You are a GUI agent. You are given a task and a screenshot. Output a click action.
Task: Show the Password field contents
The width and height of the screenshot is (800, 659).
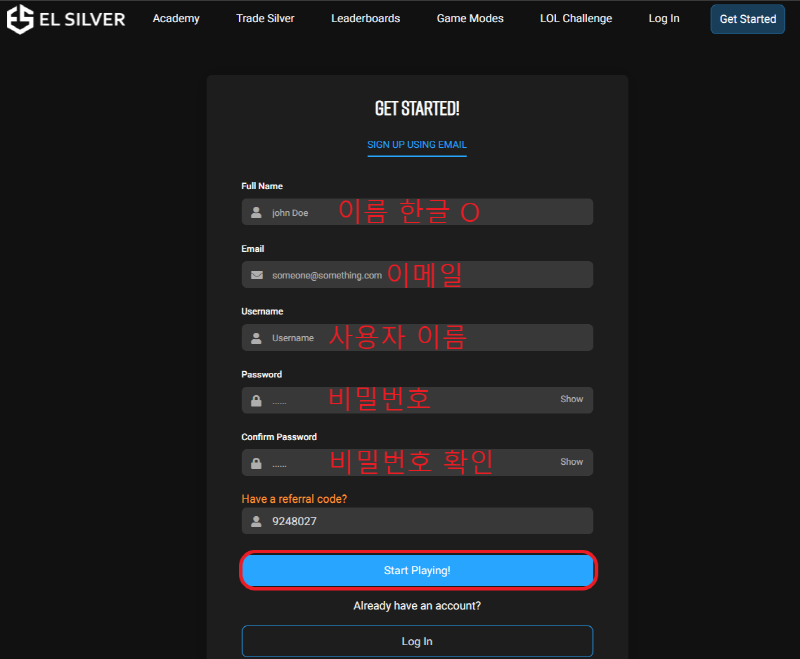point(571,399)
